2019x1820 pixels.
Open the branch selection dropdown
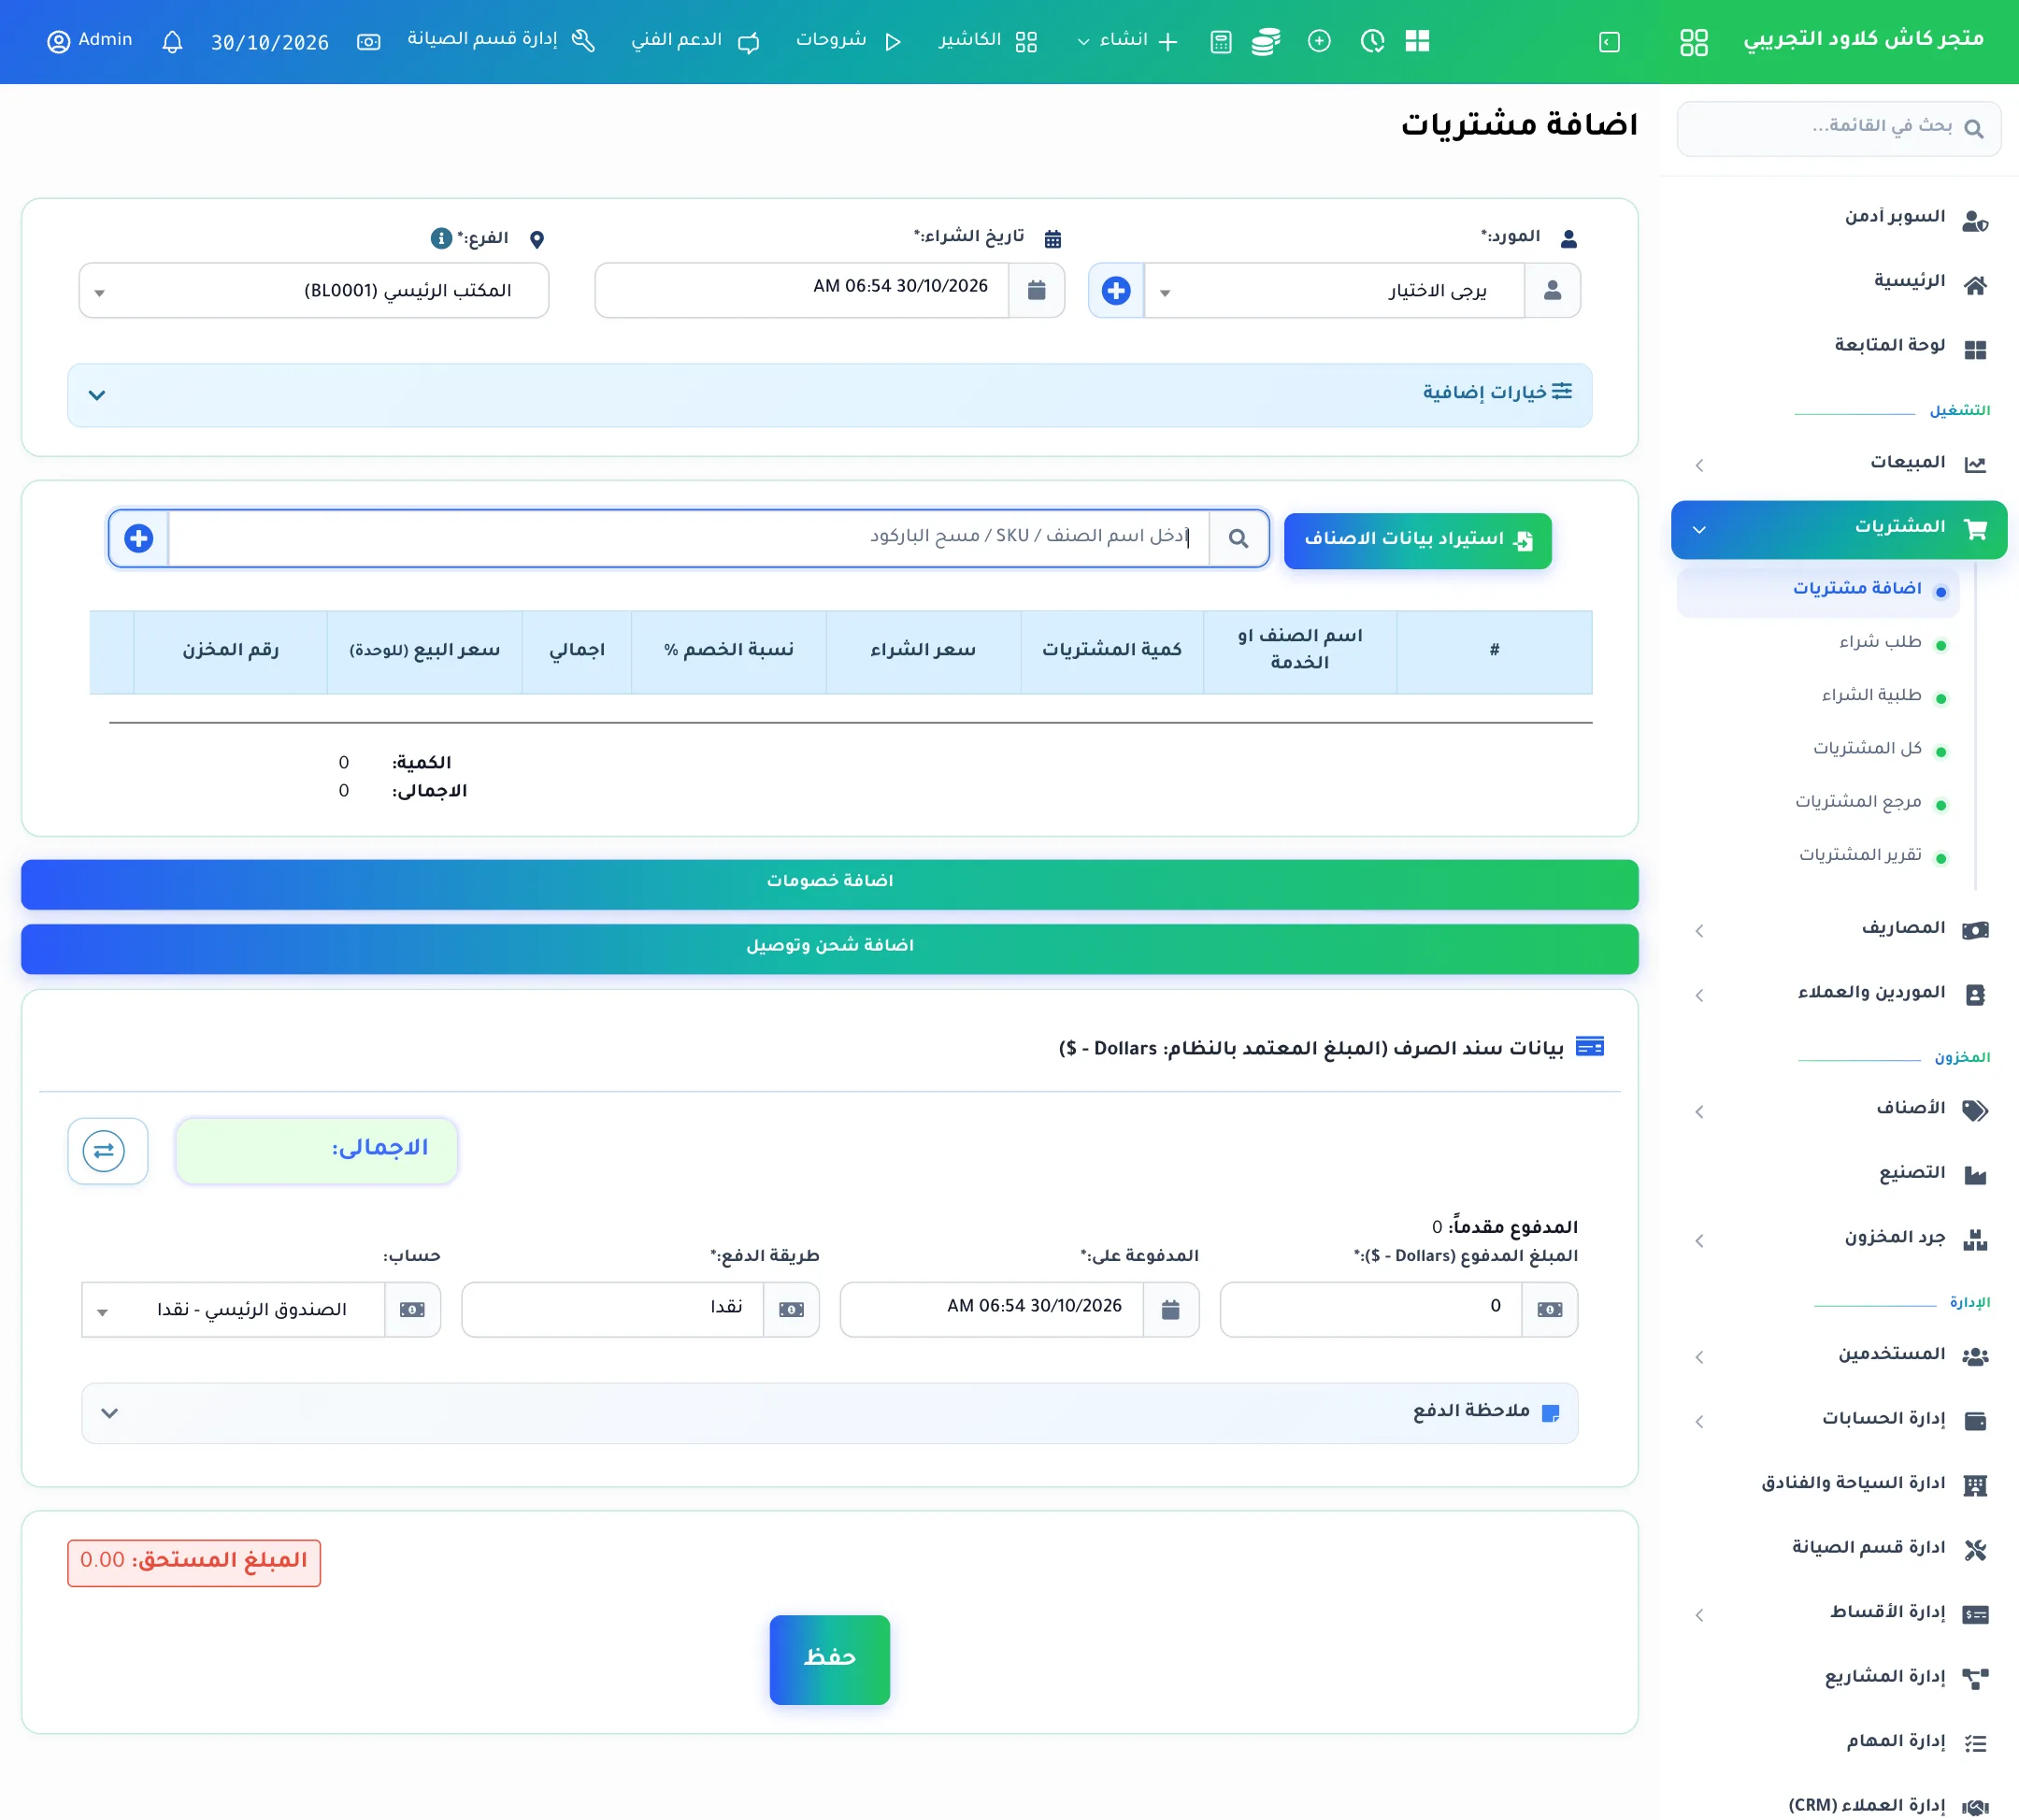(314, 291)
